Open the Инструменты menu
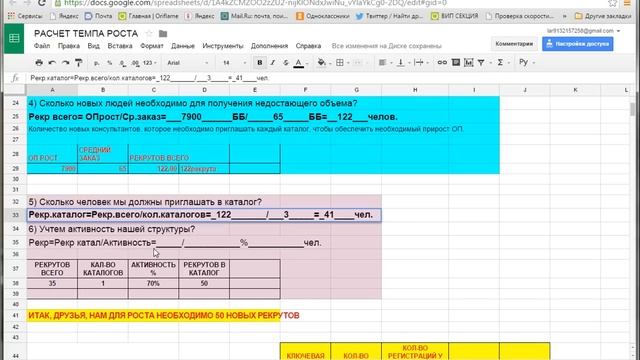Viewport: 640px width, 360px height. coord(223,46)
